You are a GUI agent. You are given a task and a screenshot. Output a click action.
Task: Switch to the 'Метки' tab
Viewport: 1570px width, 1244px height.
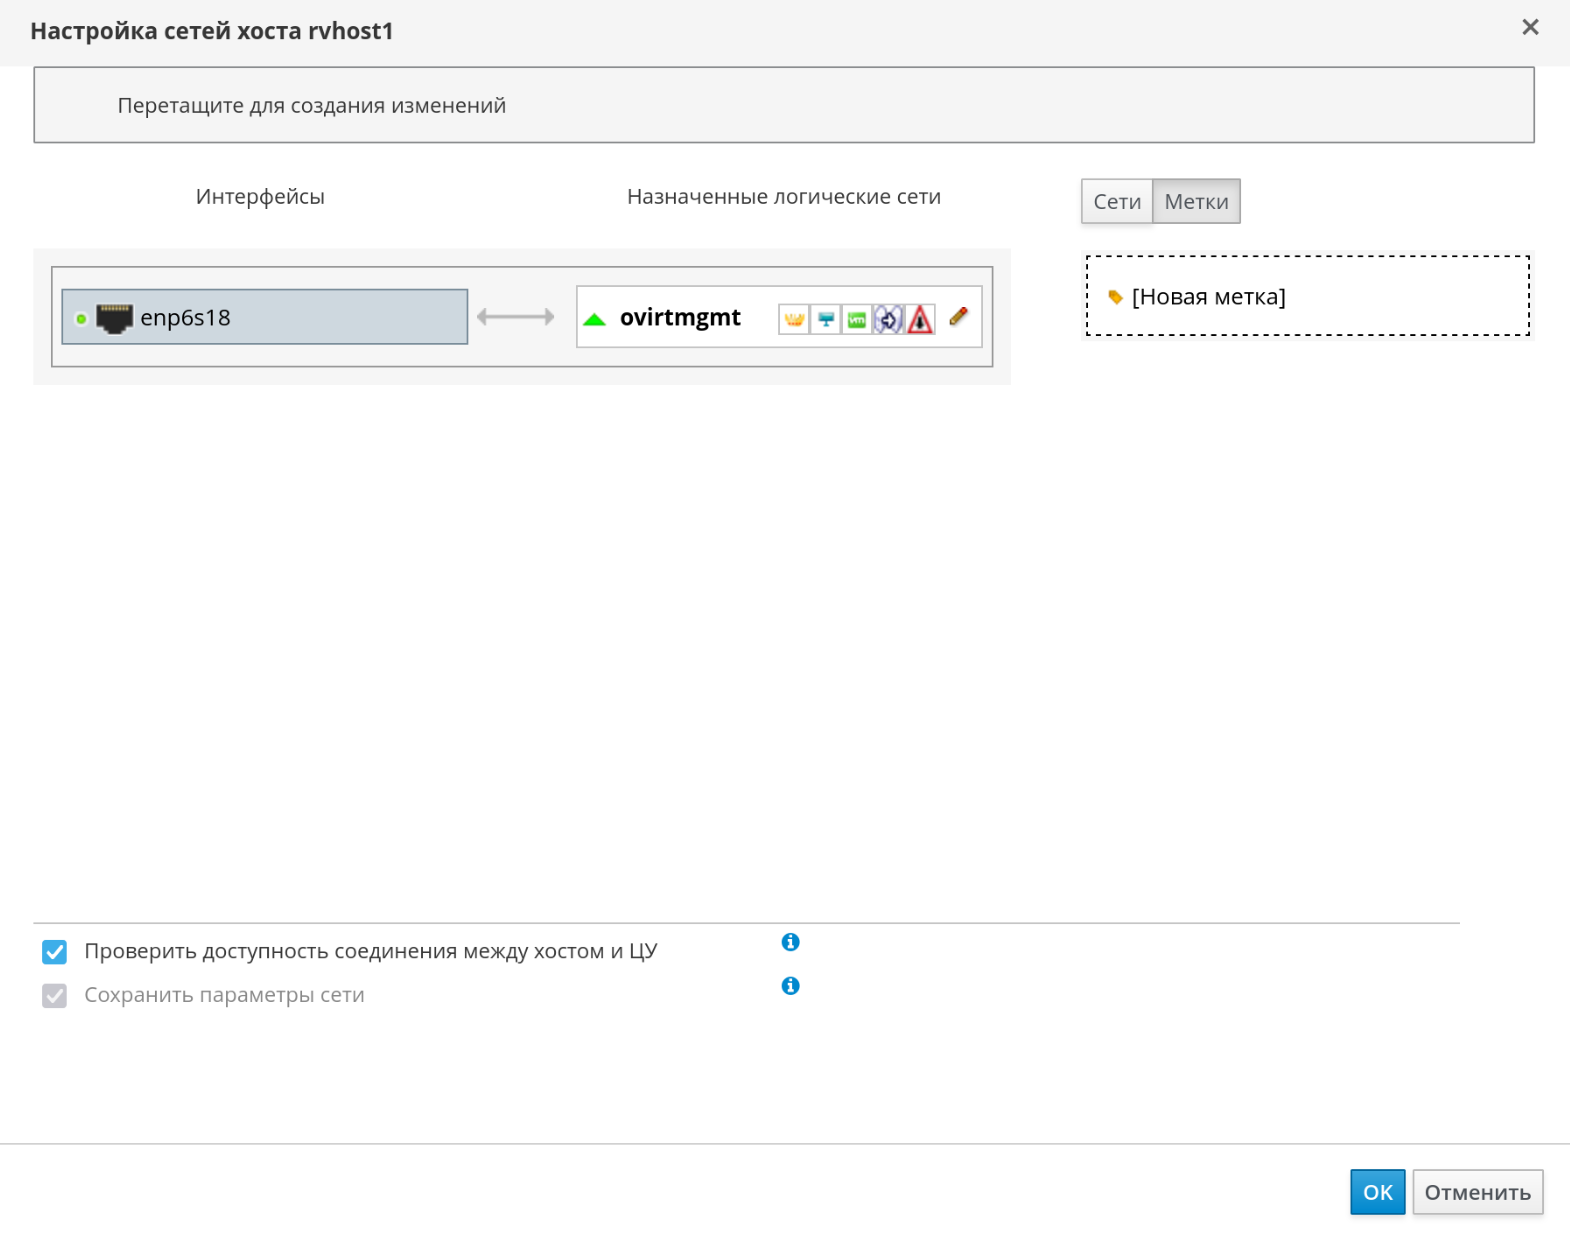[x=1196, y=202]
